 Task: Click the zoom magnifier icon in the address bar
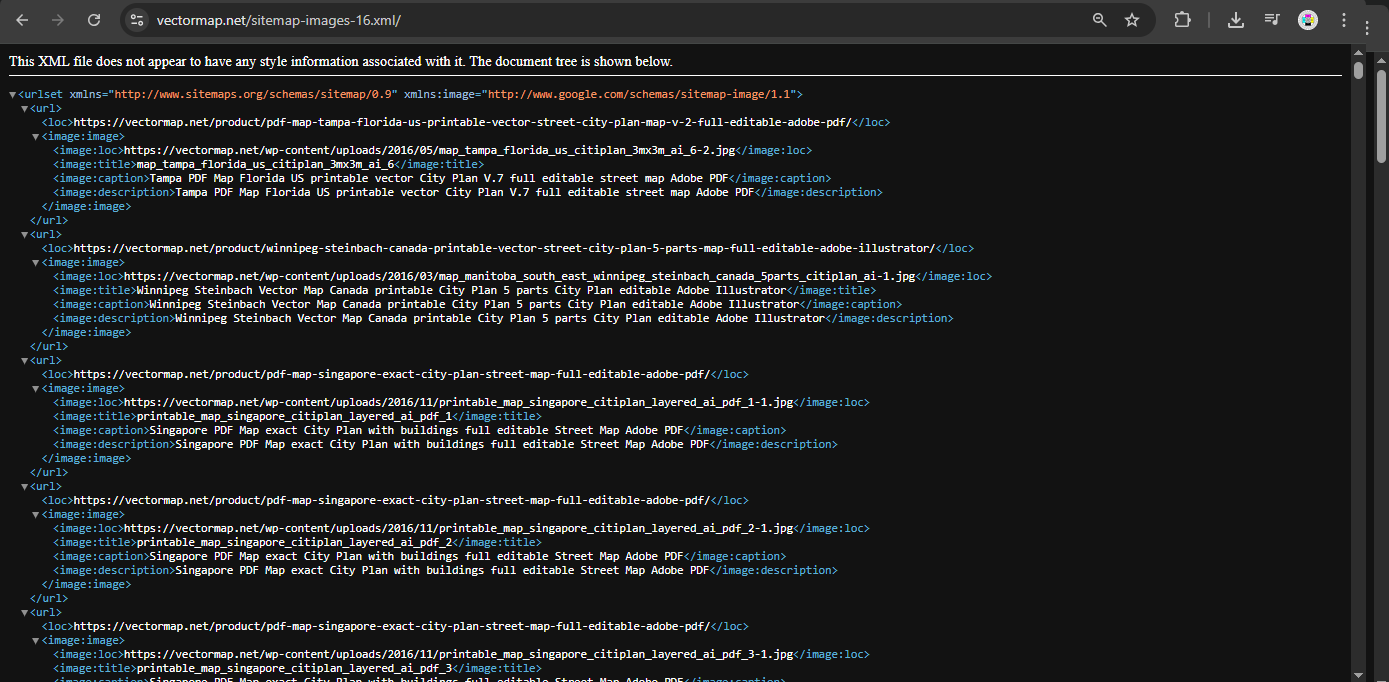coord(1099,19)
